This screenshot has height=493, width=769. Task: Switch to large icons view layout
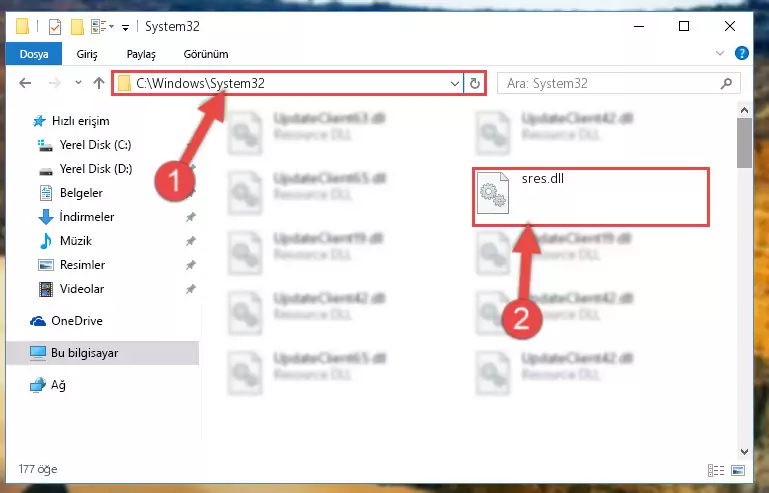738,470
